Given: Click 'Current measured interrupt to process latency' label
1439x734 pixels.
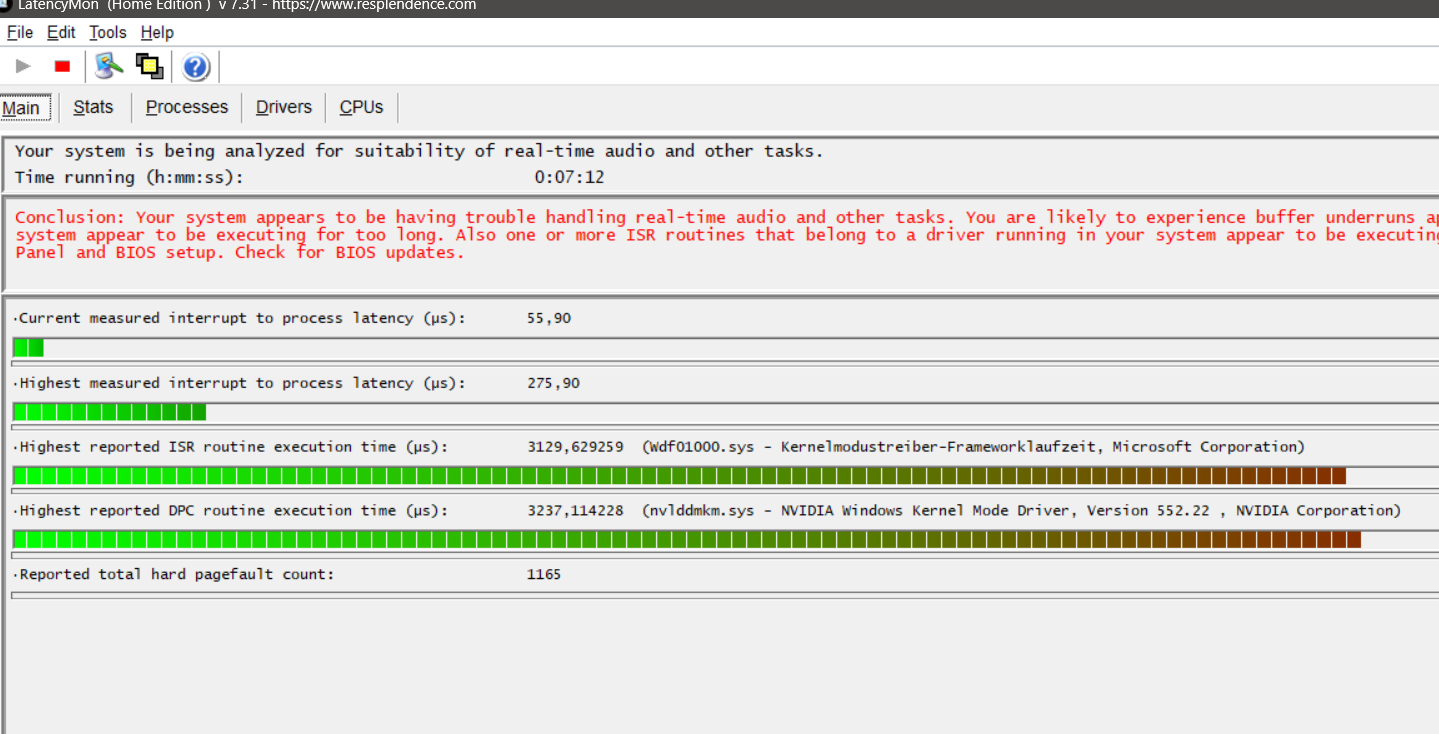Looking at the screenshot, I should click(242, 319).
